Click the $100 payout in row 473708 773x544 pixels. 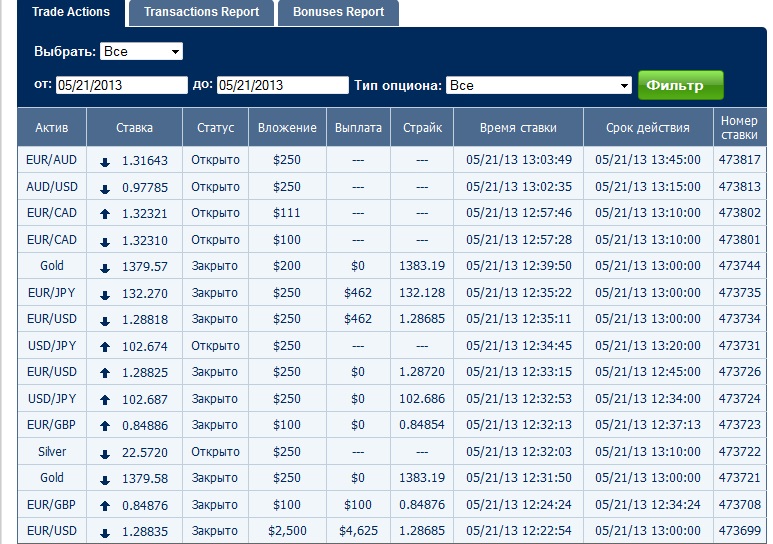click(x=358, y=505)
